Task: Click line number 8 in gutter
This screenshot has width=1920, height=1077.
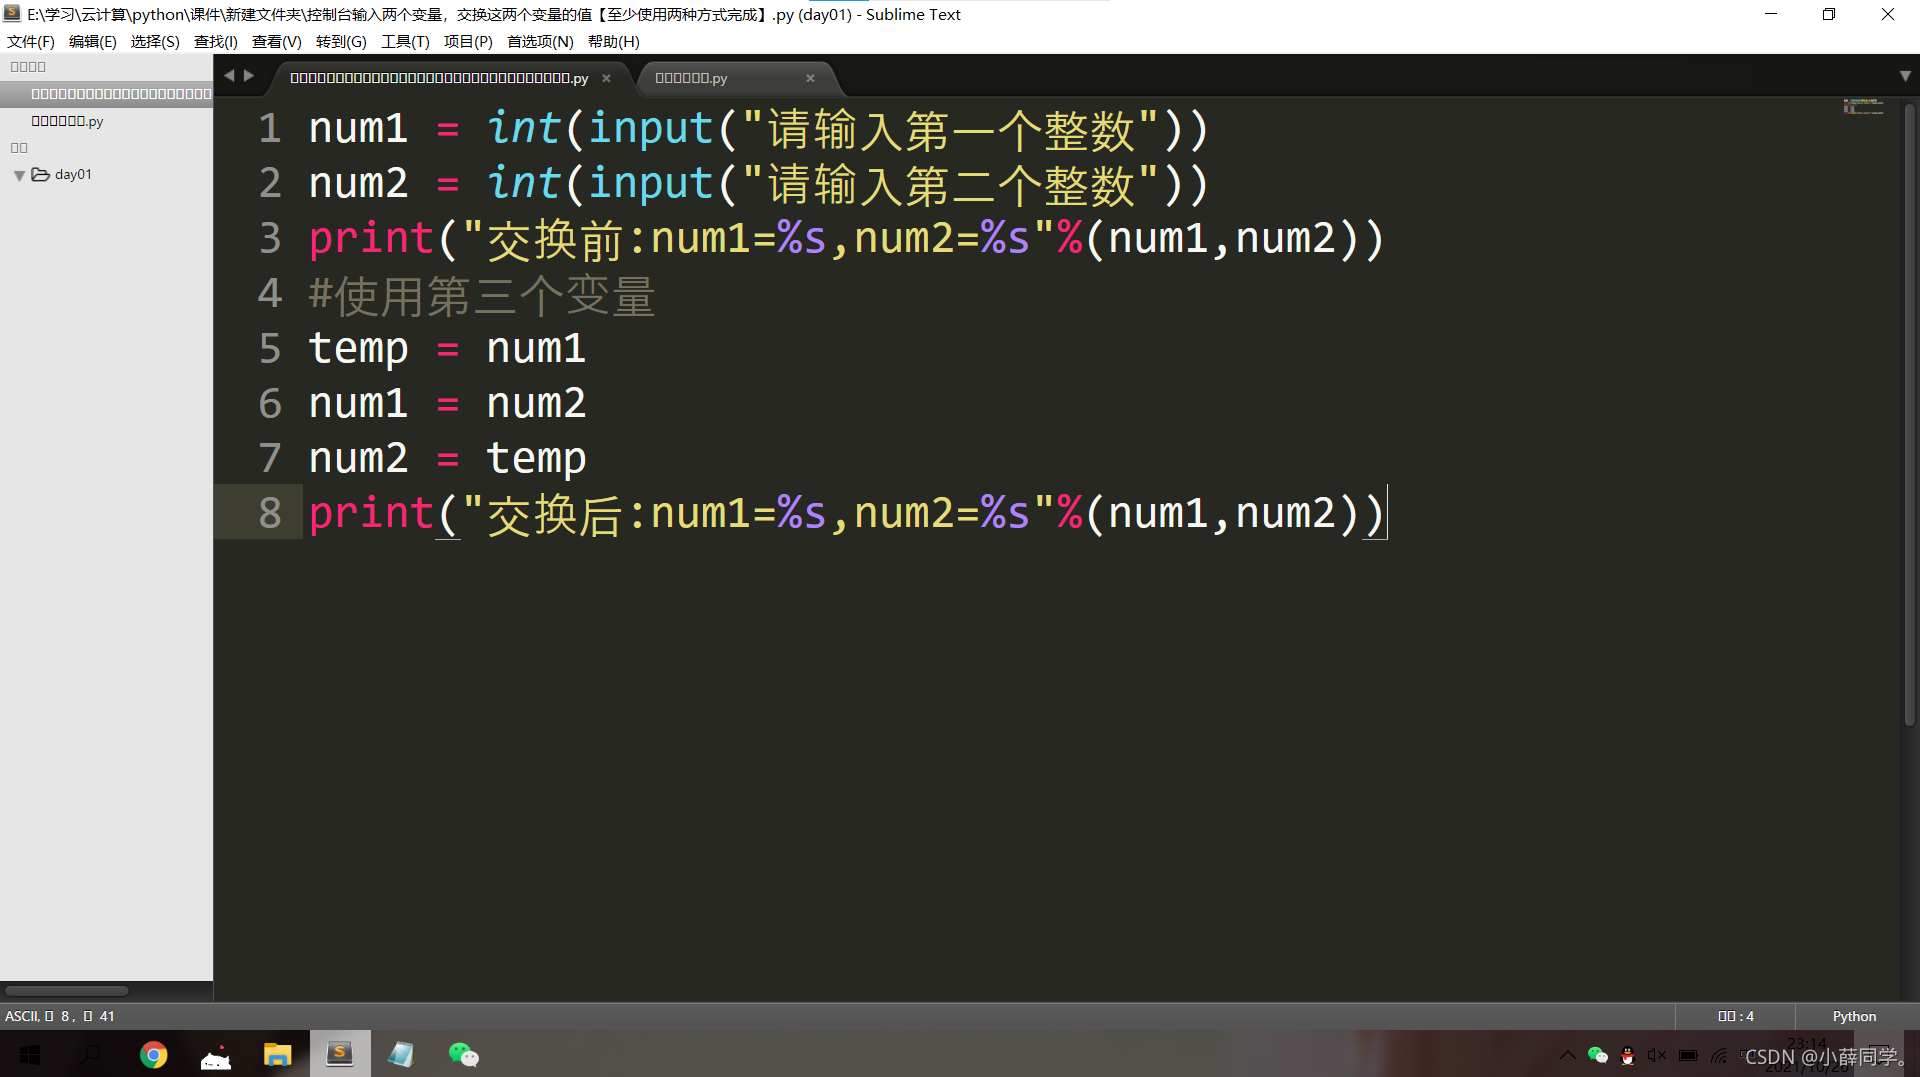Action: (270, 513)
